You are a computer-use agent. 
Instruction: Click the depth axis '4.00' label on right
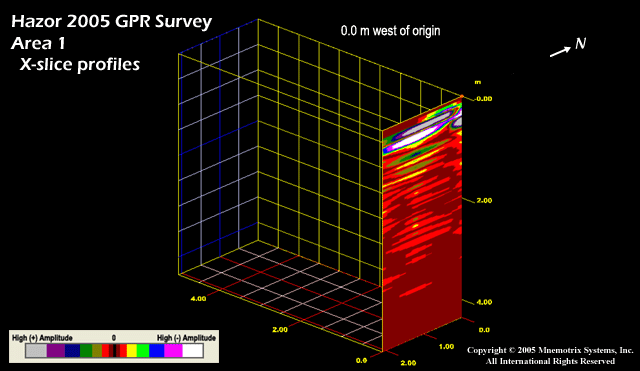pyautogui.click(x=484, y=302)
